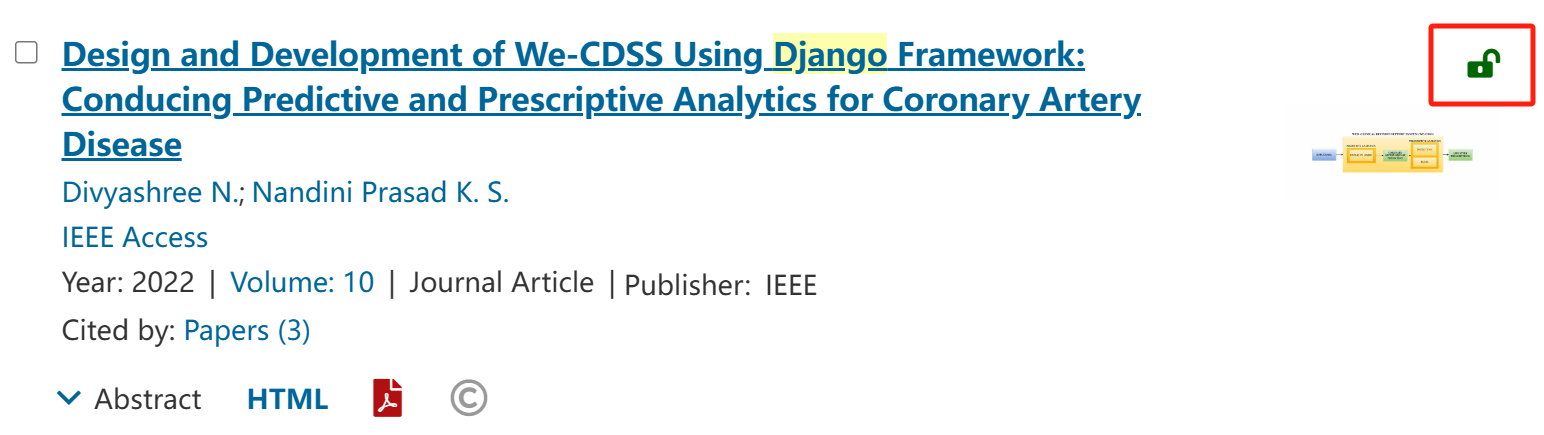
Task: Click the Journal Article type label
Action: coord(502,283)
